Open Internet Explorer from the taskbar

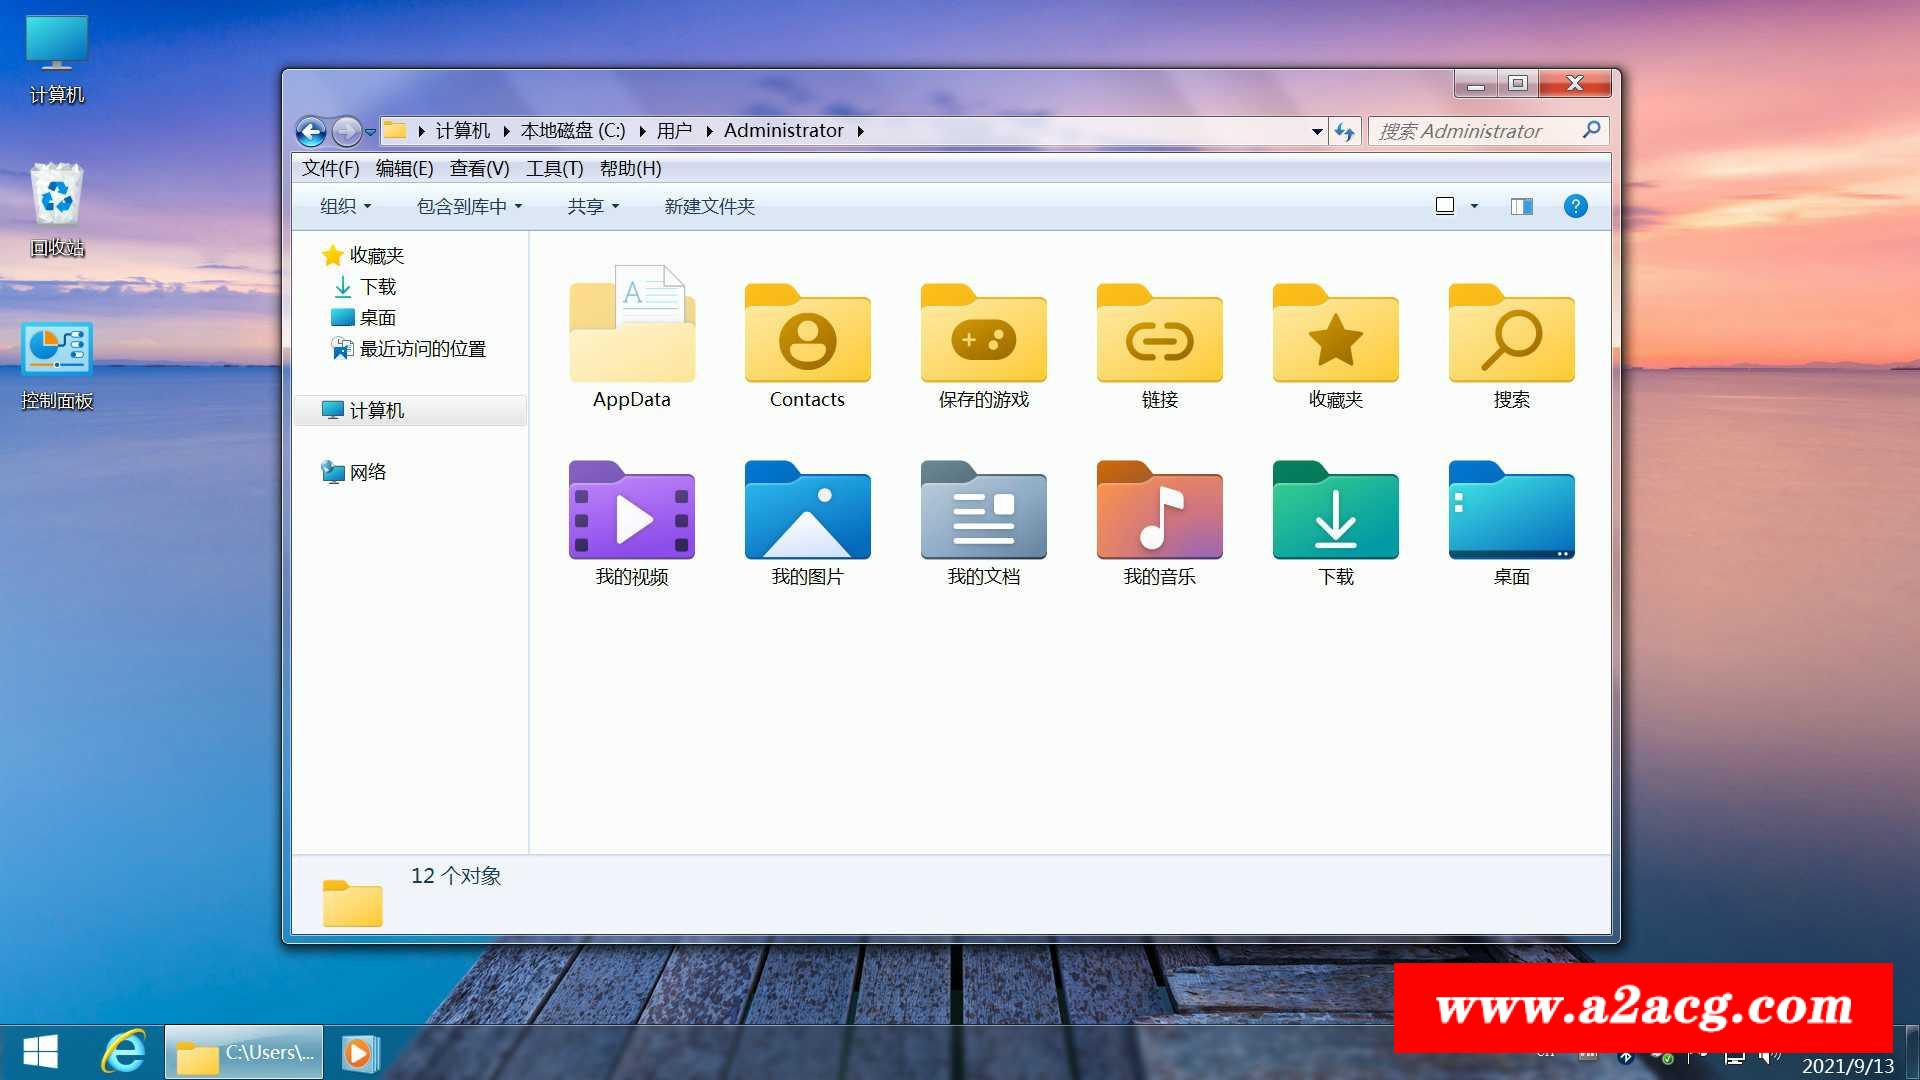point(124,1052)
